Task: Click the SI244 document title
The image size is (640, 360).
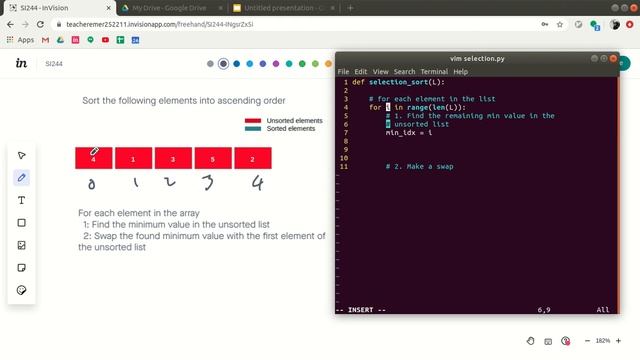Action: 54,64
